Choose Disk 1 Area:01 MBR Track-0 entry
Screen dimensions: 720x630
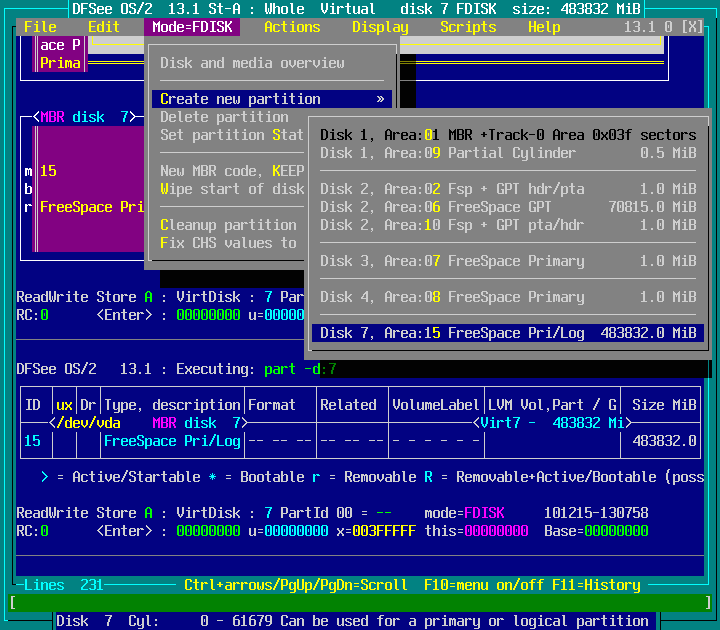[x=508, y=135]
